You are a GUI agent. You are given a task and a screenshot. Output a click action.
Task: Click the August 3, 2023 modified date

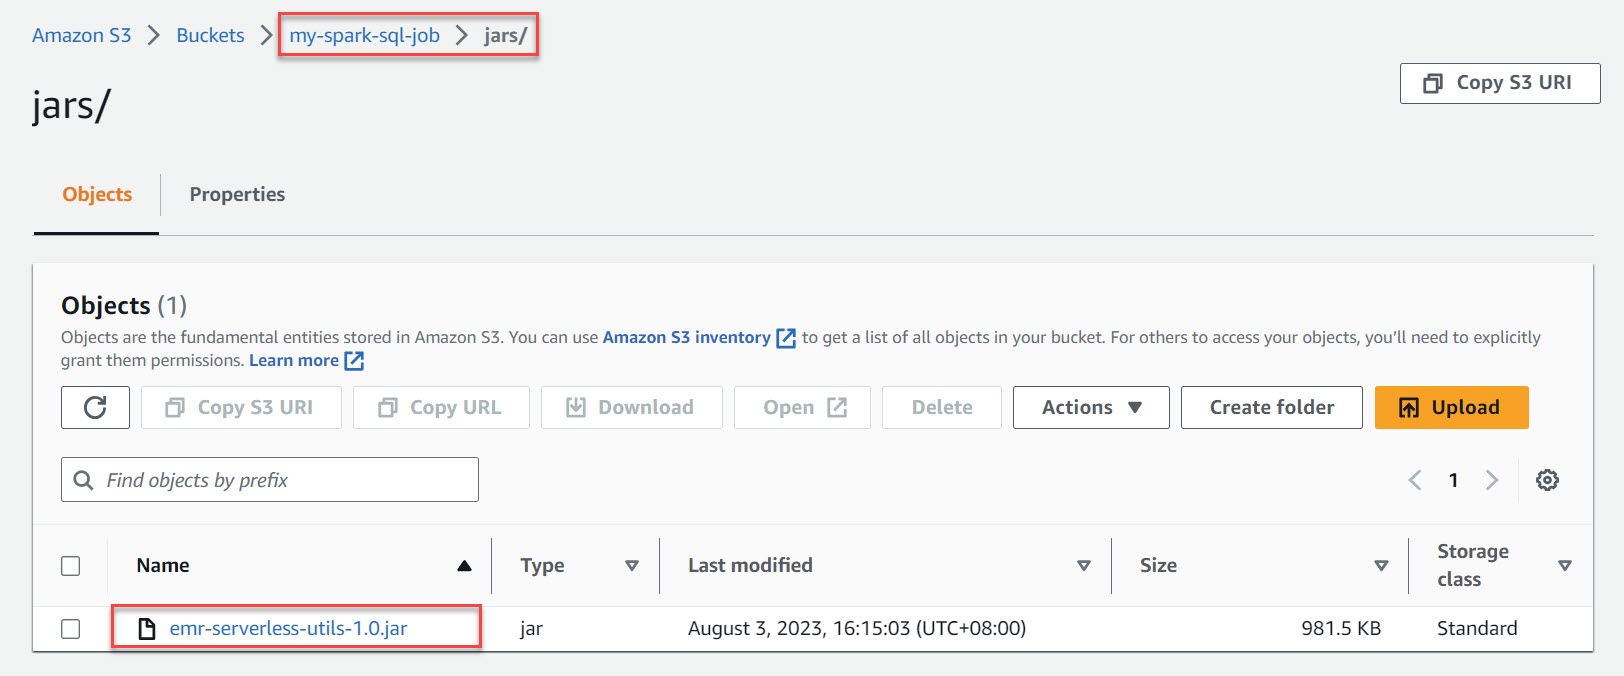pos(857,629)
